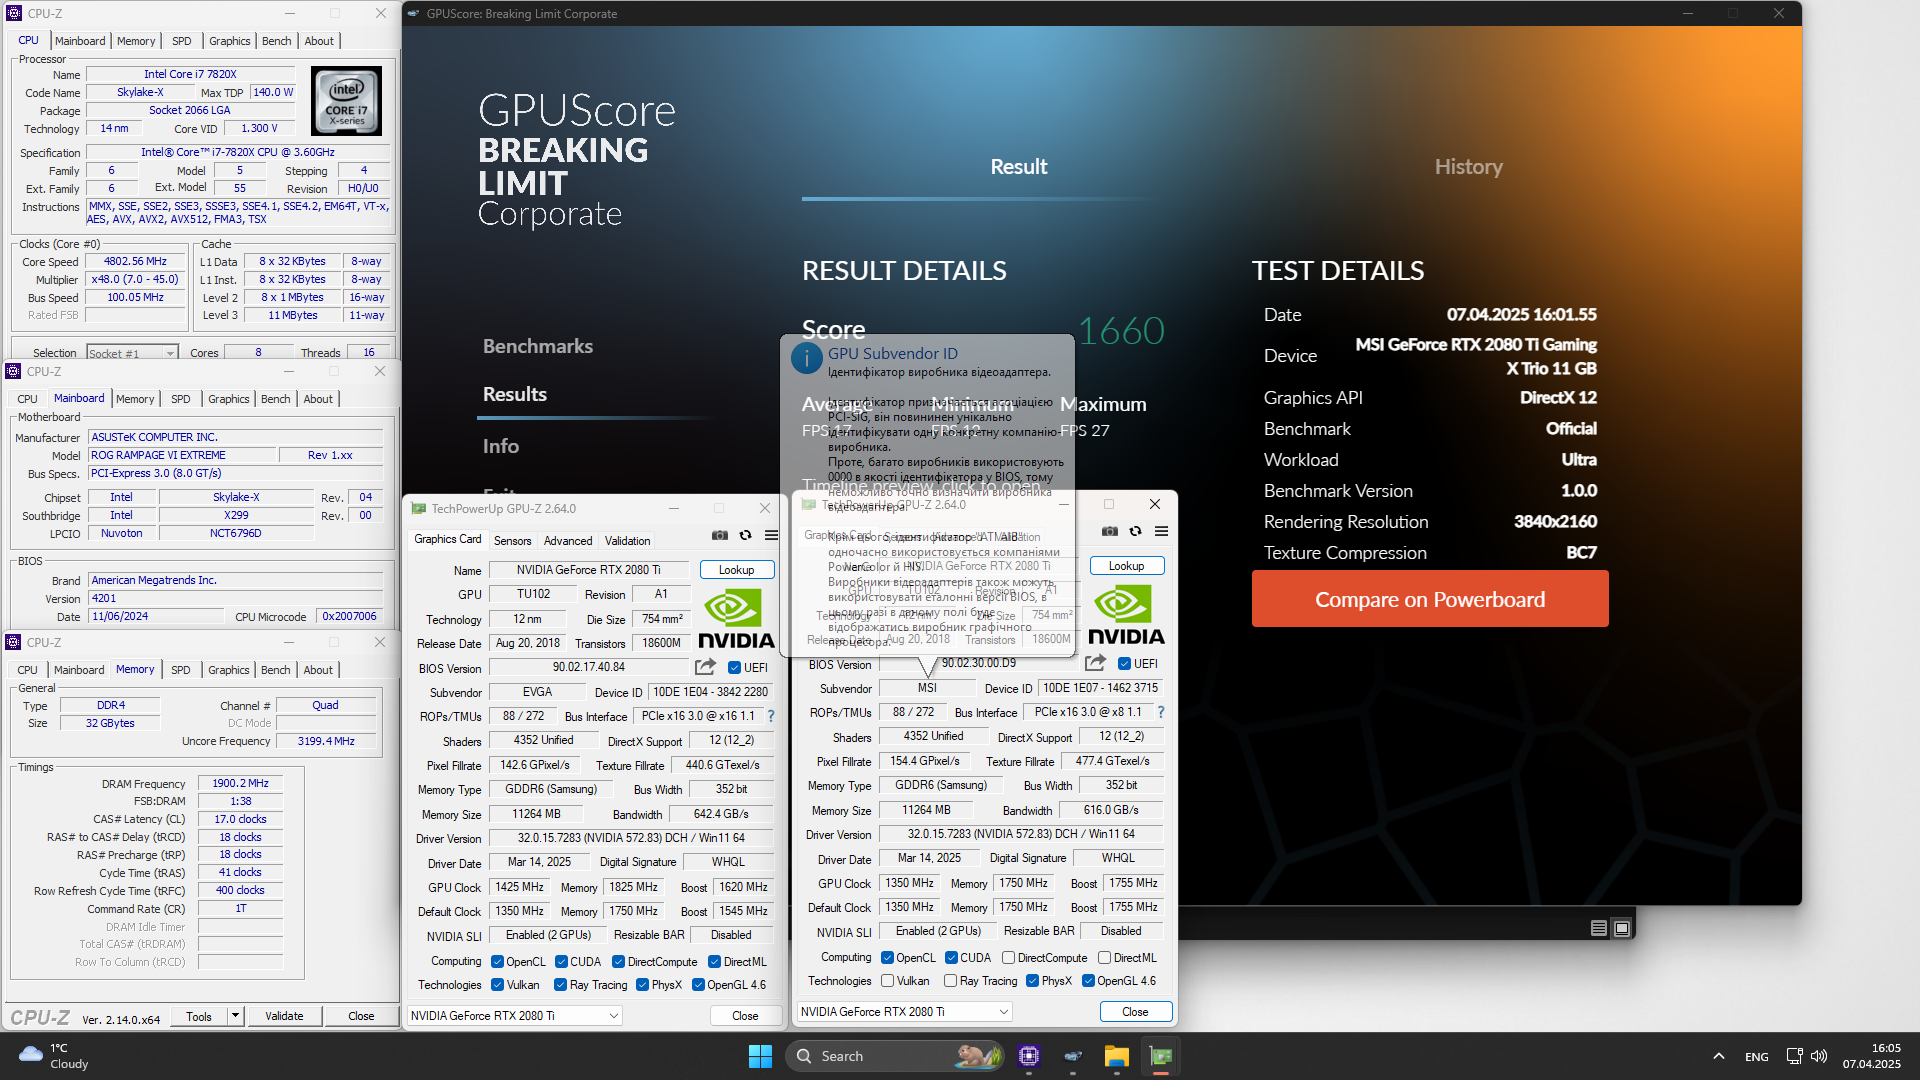The height and width of the screenshot is (1080, 1920).
Task: Click Lookup button in right GPU-Z
Action: (x=1126, y=566)
